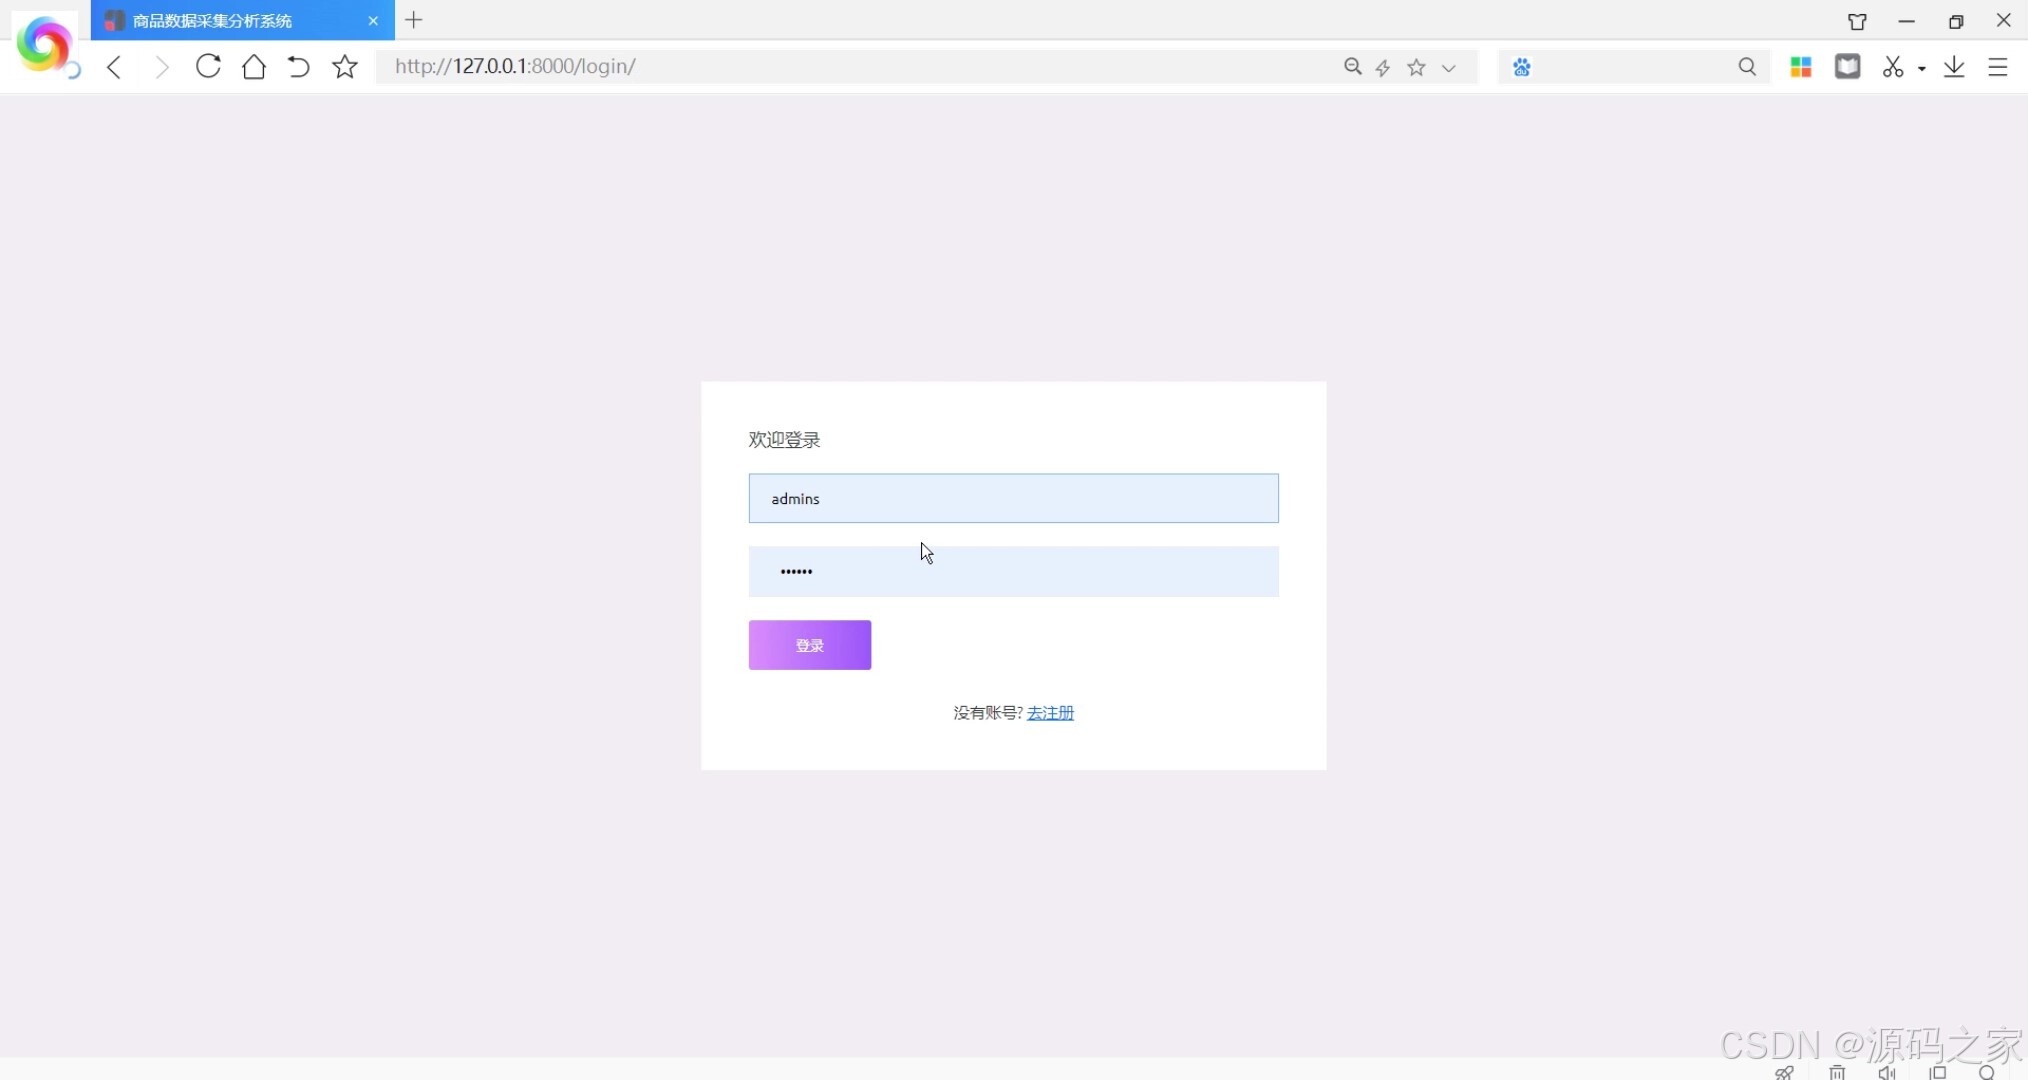The image size is (2028, 1080).
Task: Click the lightning speed-mode icon
Action: [1383, 67]
